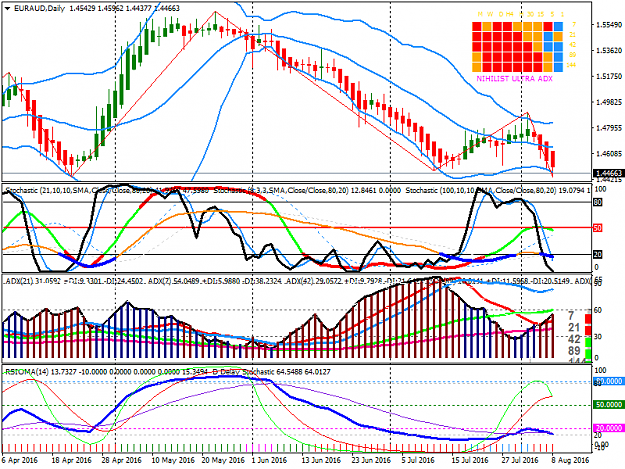625x469 pixels.
Task: Click the 15 Jul 2016 date label
Action: click(x=470, y=460)
